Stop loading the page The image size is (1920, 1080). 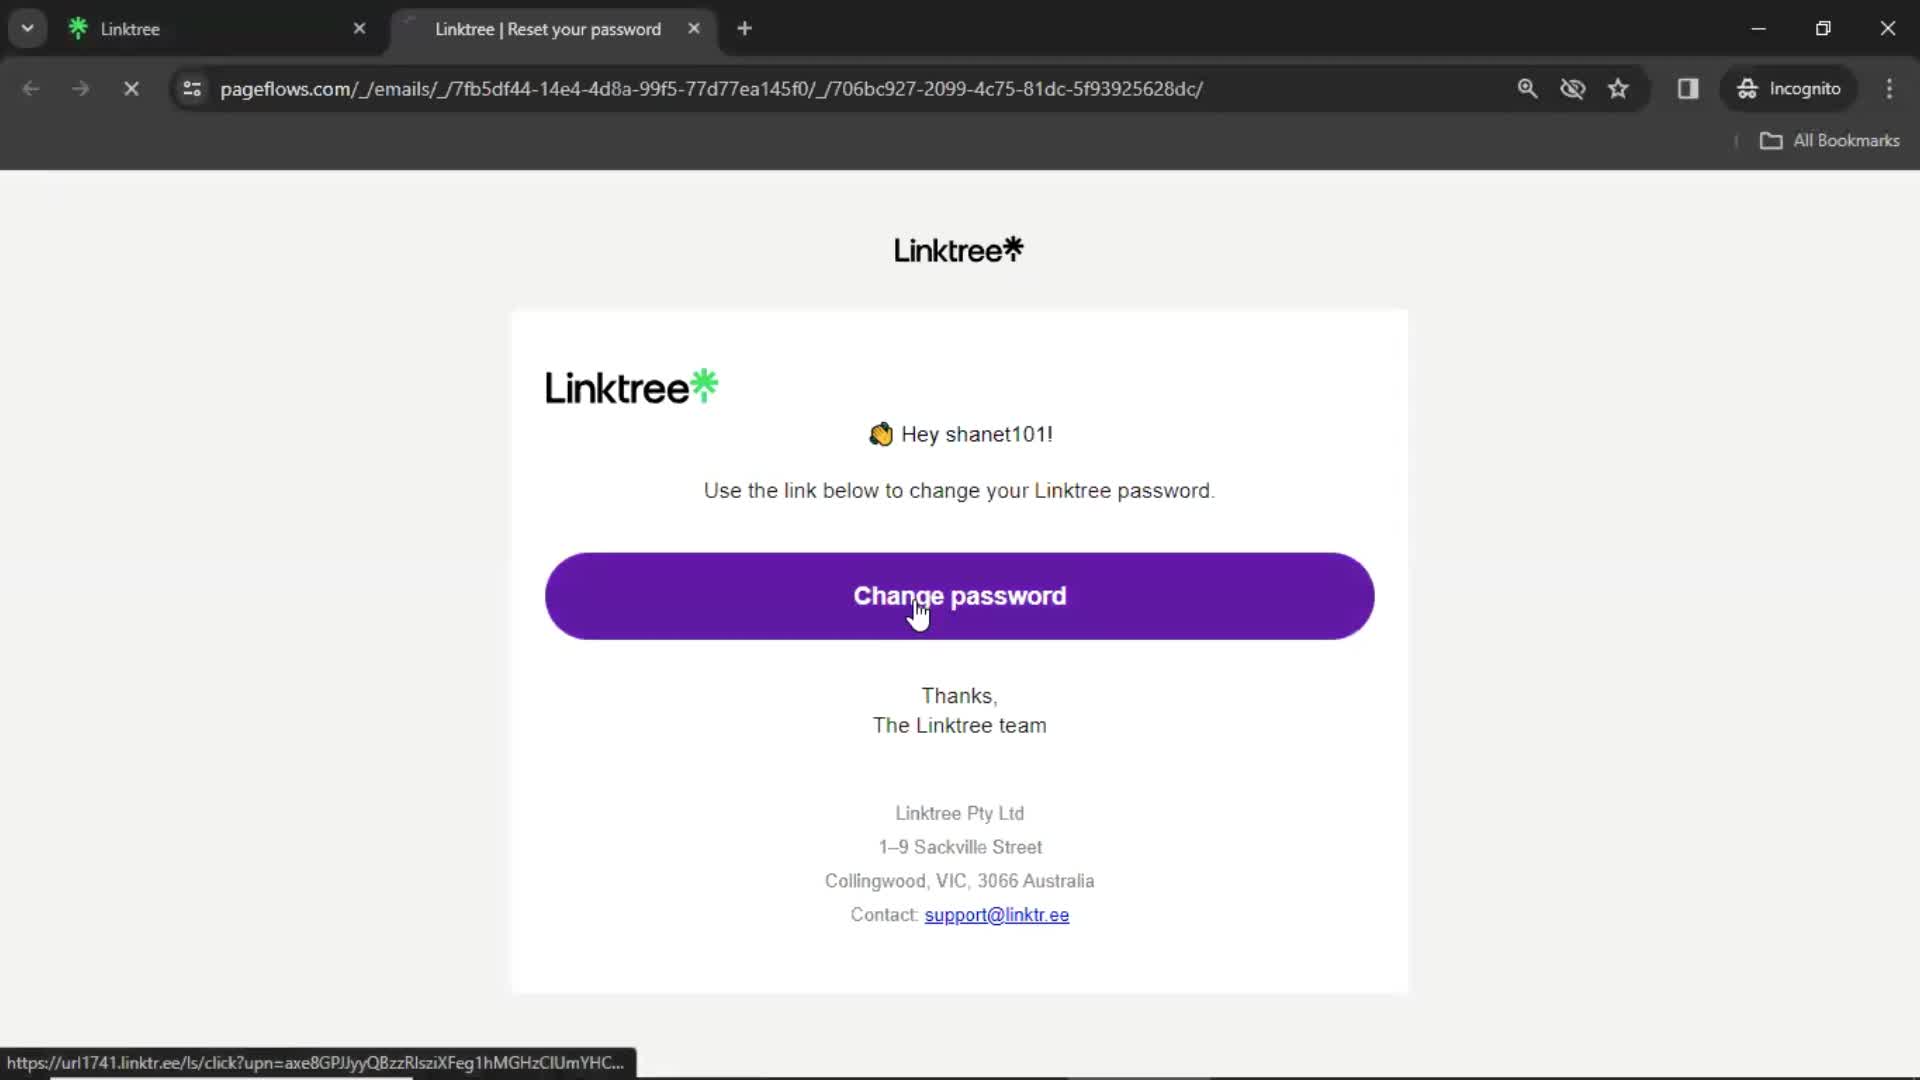click(x=131, y=89)
